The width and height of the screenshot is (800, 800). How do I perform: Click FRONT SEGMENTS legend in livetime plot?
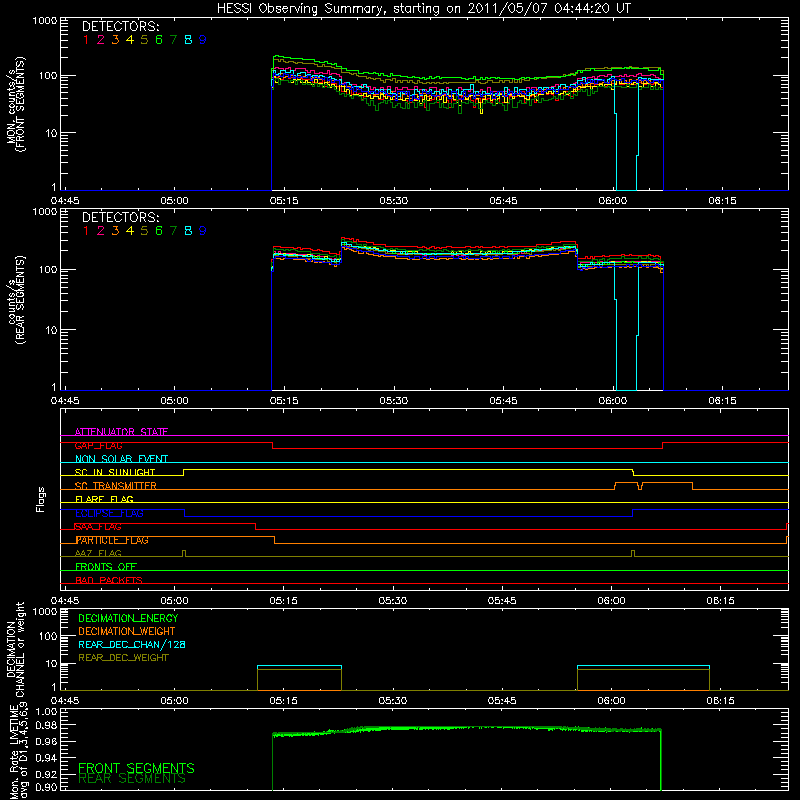point(136,768)
